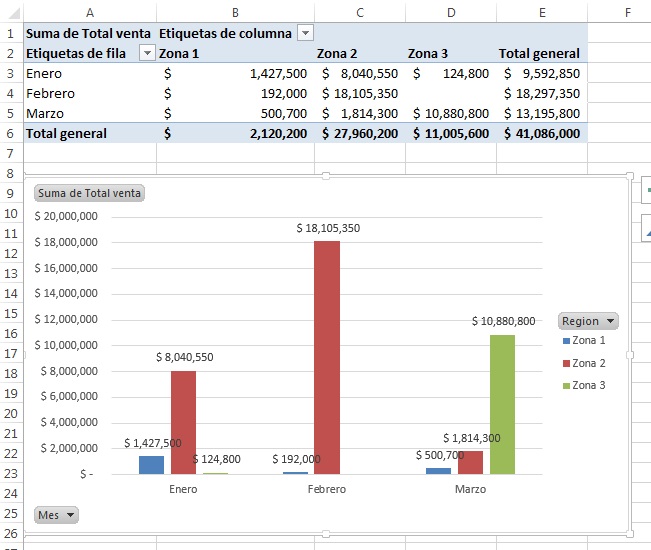
Task: Open the Etiquetas de columna filter dropdown
Action: (305, 33)
